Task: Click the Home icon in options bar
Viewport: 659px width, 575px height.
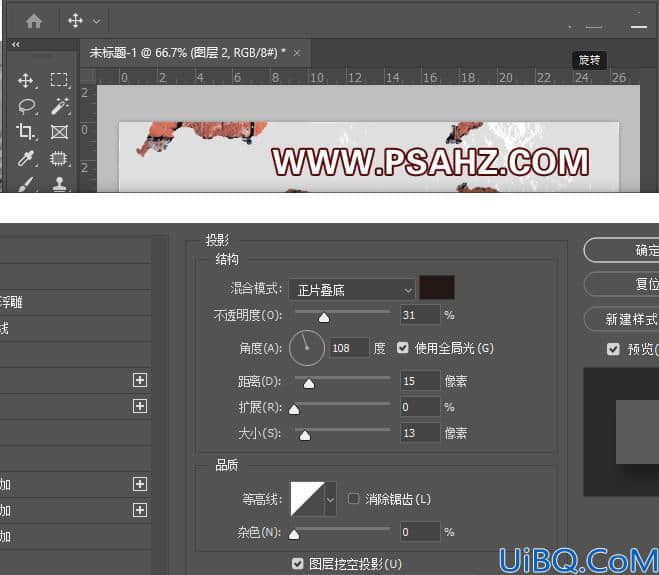Action: 34,21
